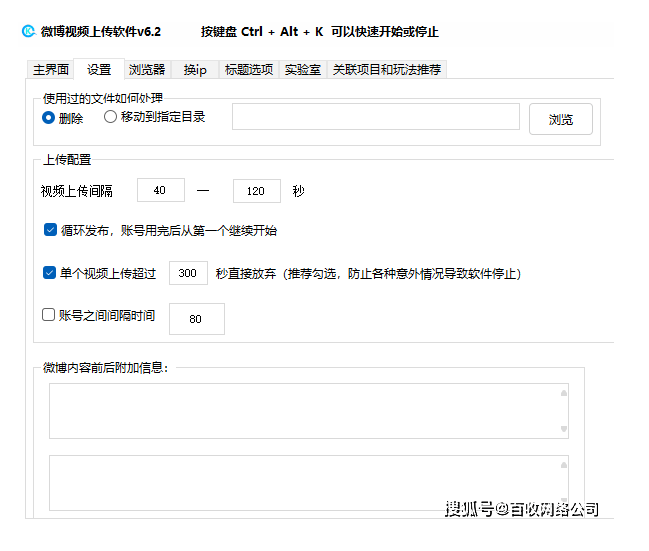649x551 pixels.
Task: Click the 微博视频上传软件v6.2 title text
Action: pos(101,31)
